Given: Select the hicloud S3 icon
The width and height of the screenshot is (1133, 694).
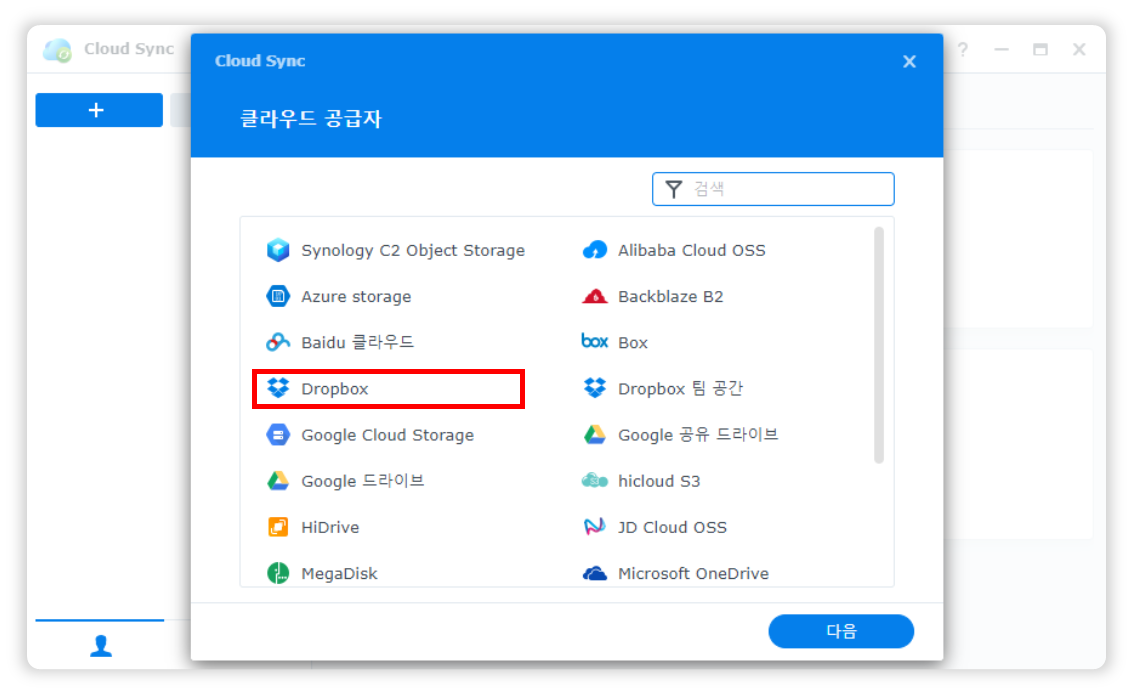Looking at the screenshot, I should click(x=595, y=481).
